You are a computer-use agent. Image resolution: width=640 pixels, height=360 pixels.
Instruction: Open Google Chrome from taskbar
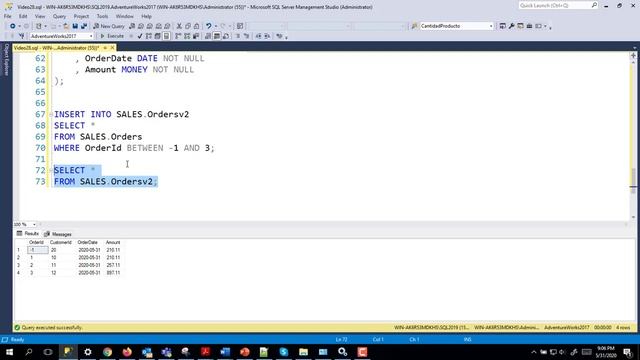tap(107, 352)
